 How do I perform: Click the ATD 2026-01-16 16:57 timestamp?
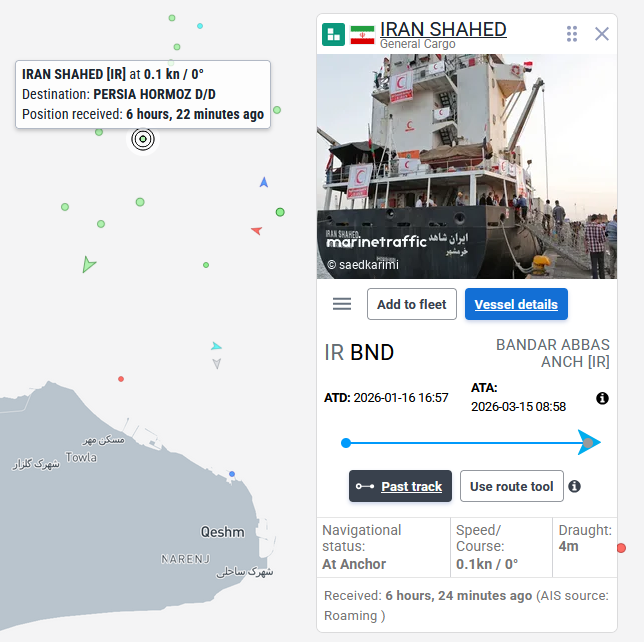386,398
